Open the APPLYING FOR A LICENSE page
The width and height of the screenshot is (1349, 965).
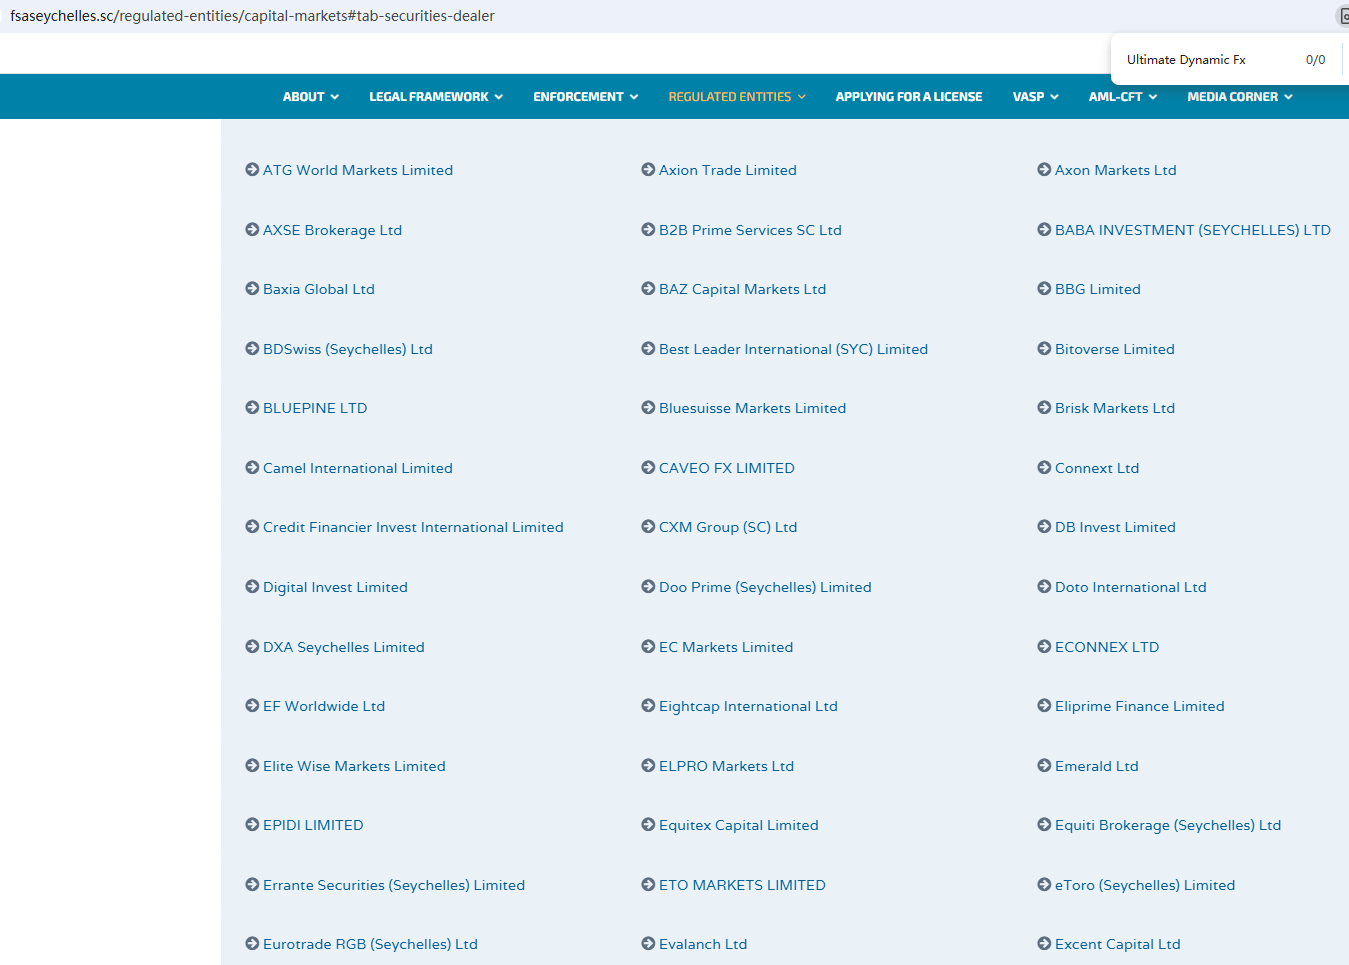click(909, 97)
